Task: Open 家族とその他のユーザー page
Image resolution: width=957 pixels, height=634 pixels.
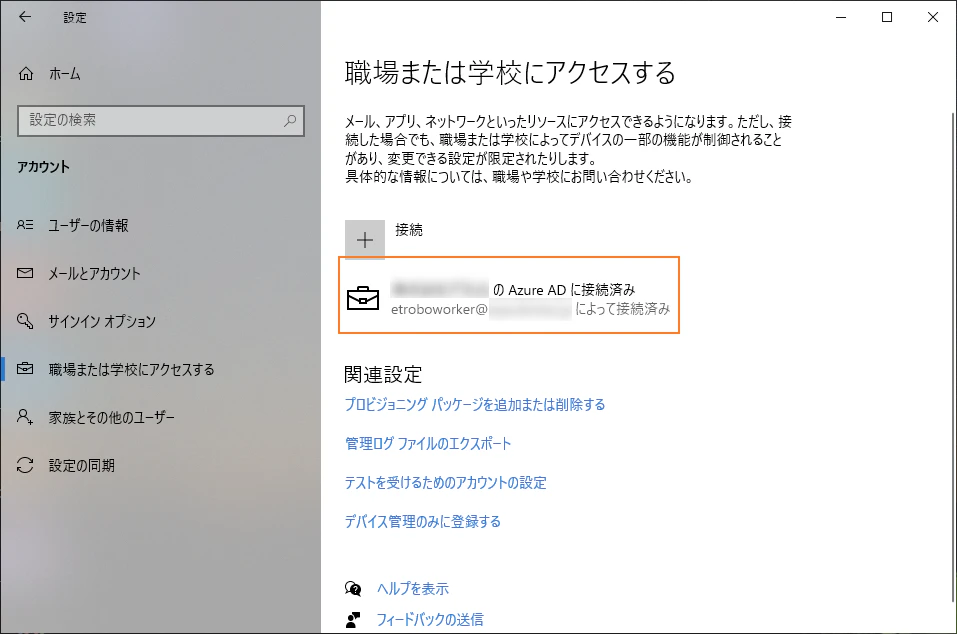Action: 112,417
